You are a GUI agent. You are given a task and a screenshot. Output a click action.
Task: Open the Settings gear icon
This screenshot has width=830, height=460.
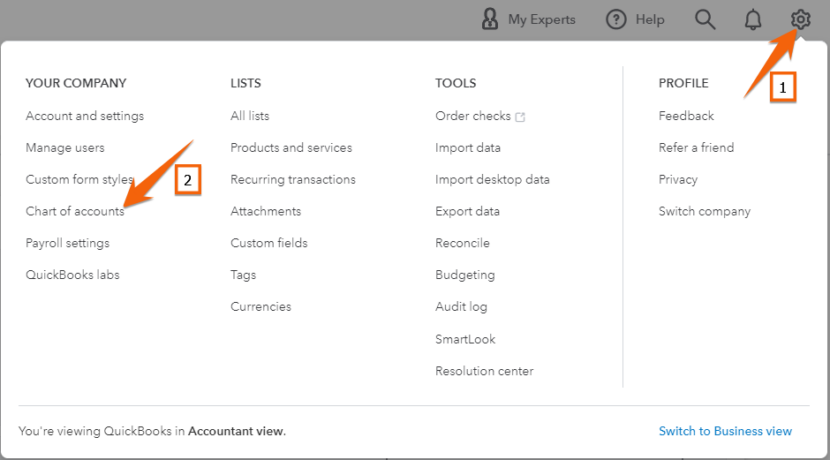tap(800, 20)
